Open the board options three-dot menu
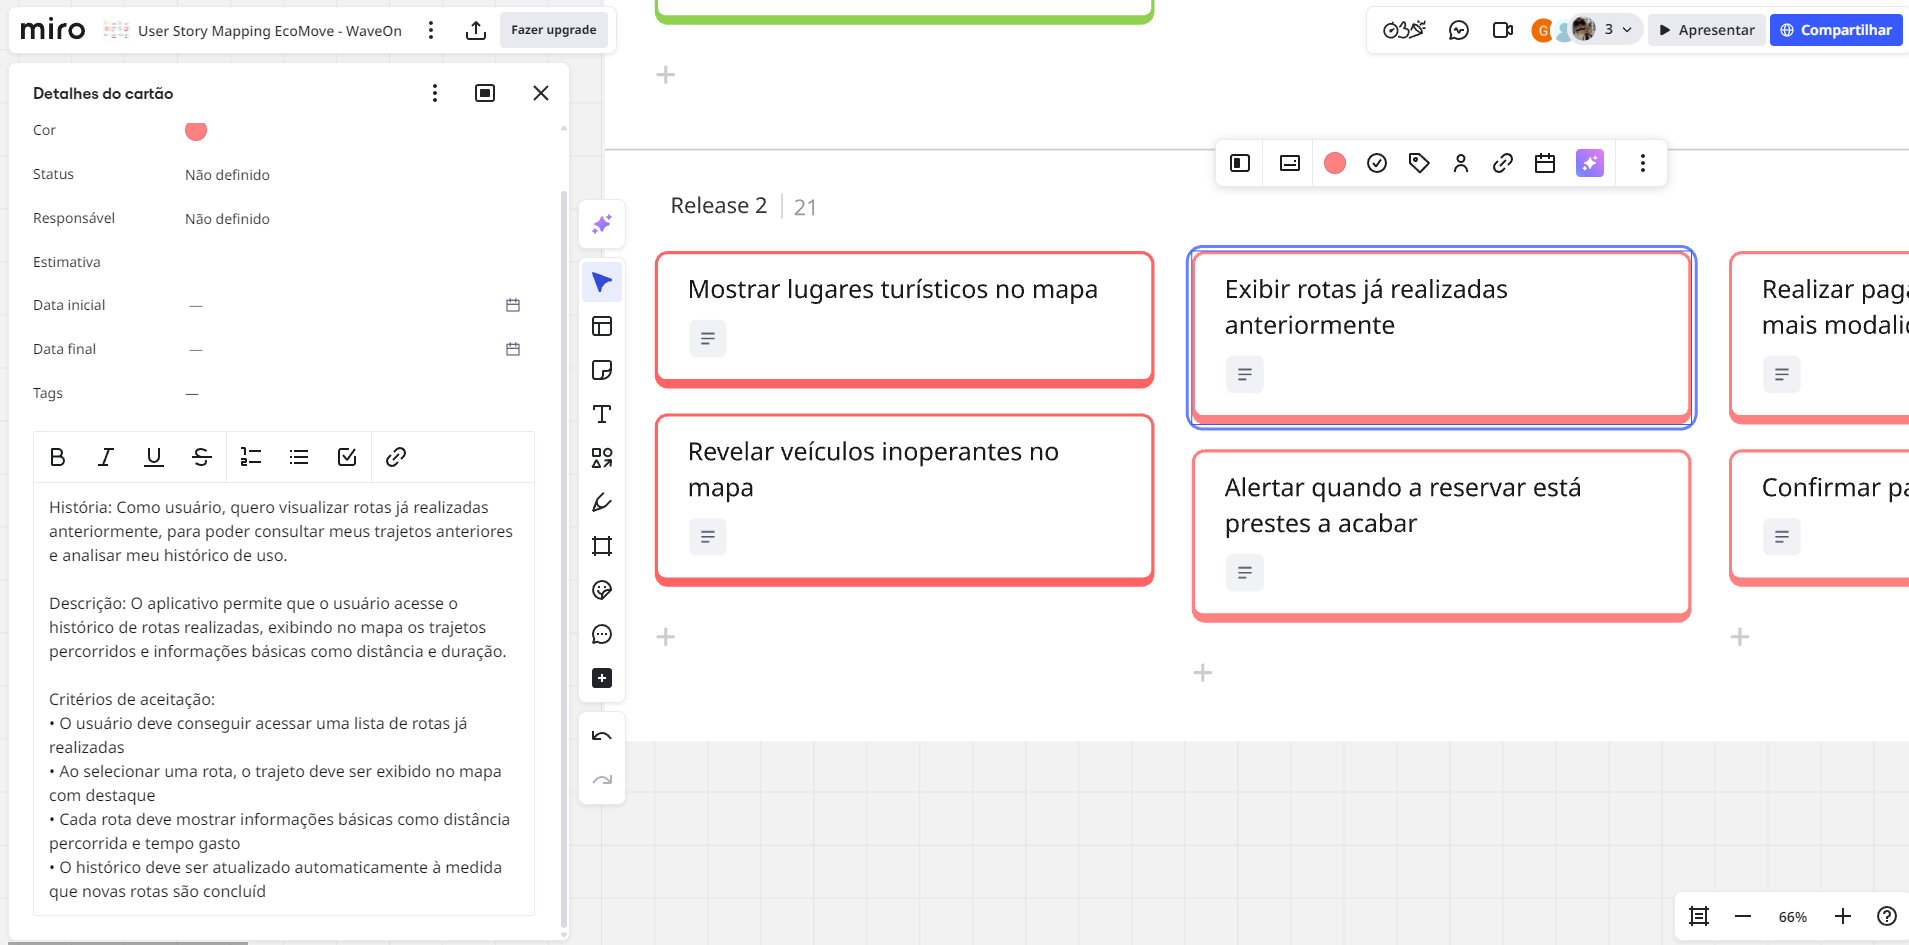Viewport: 1909px width, 945px height. (x=431, y=31)
